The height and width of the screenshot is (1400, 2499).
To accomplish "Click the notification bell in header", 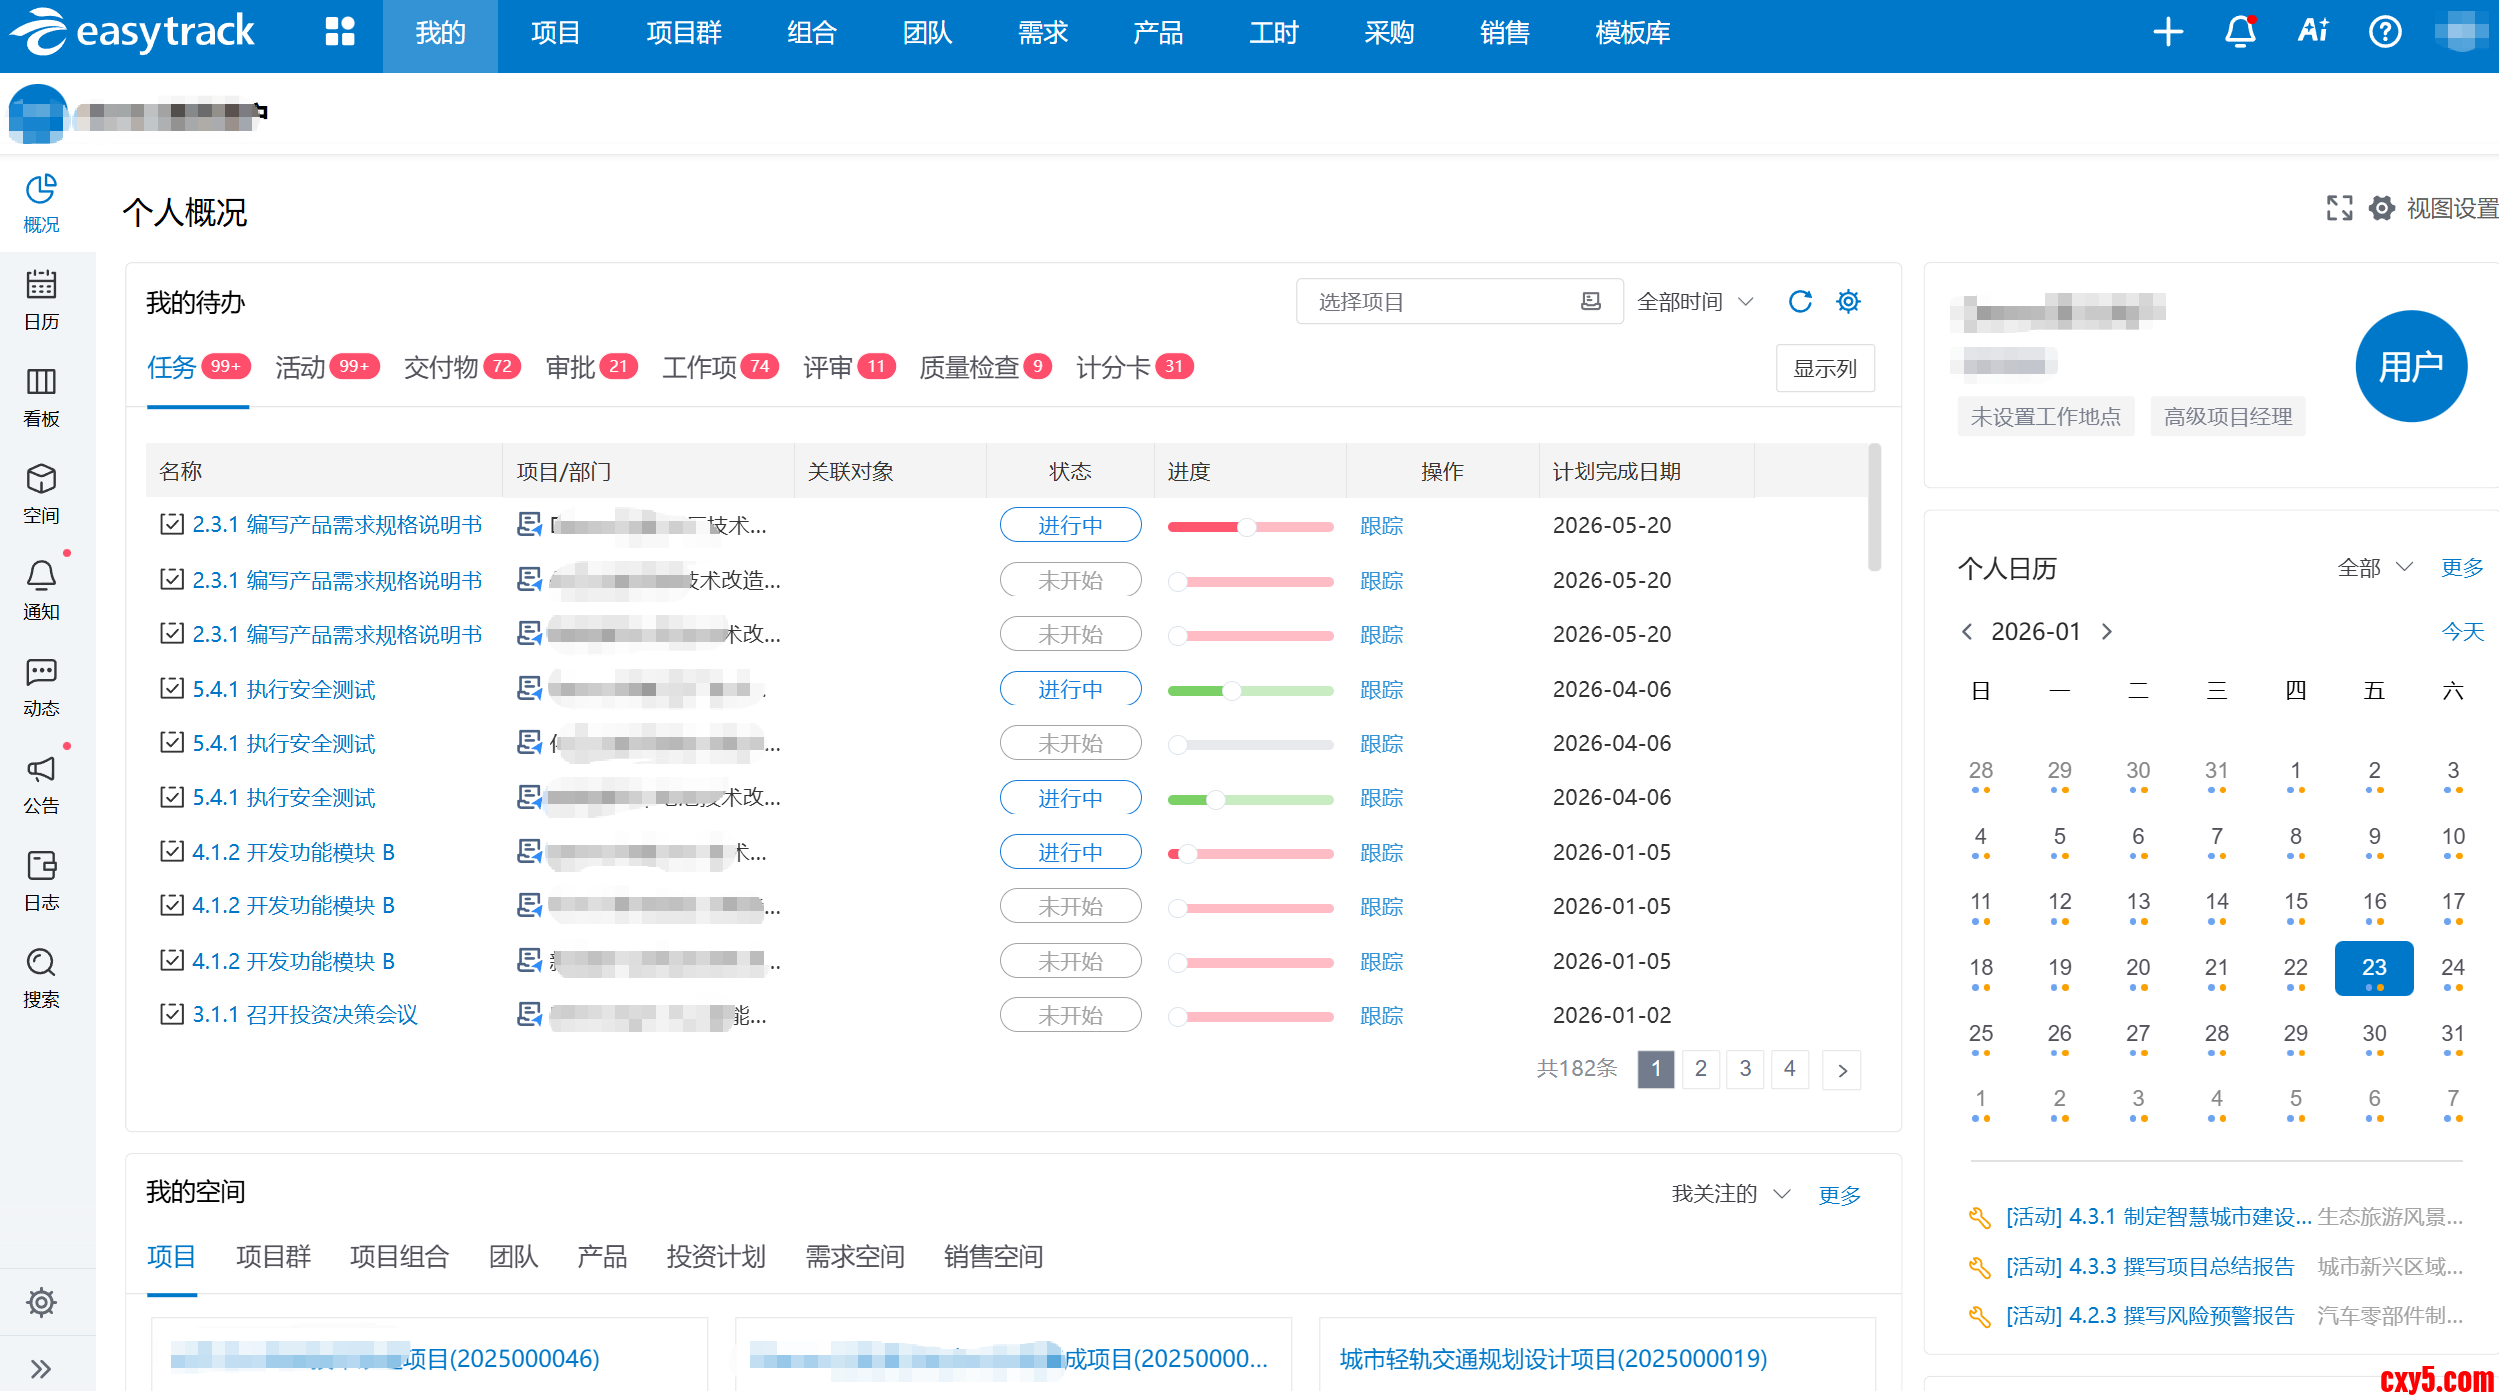I will tap(2239, 32).
